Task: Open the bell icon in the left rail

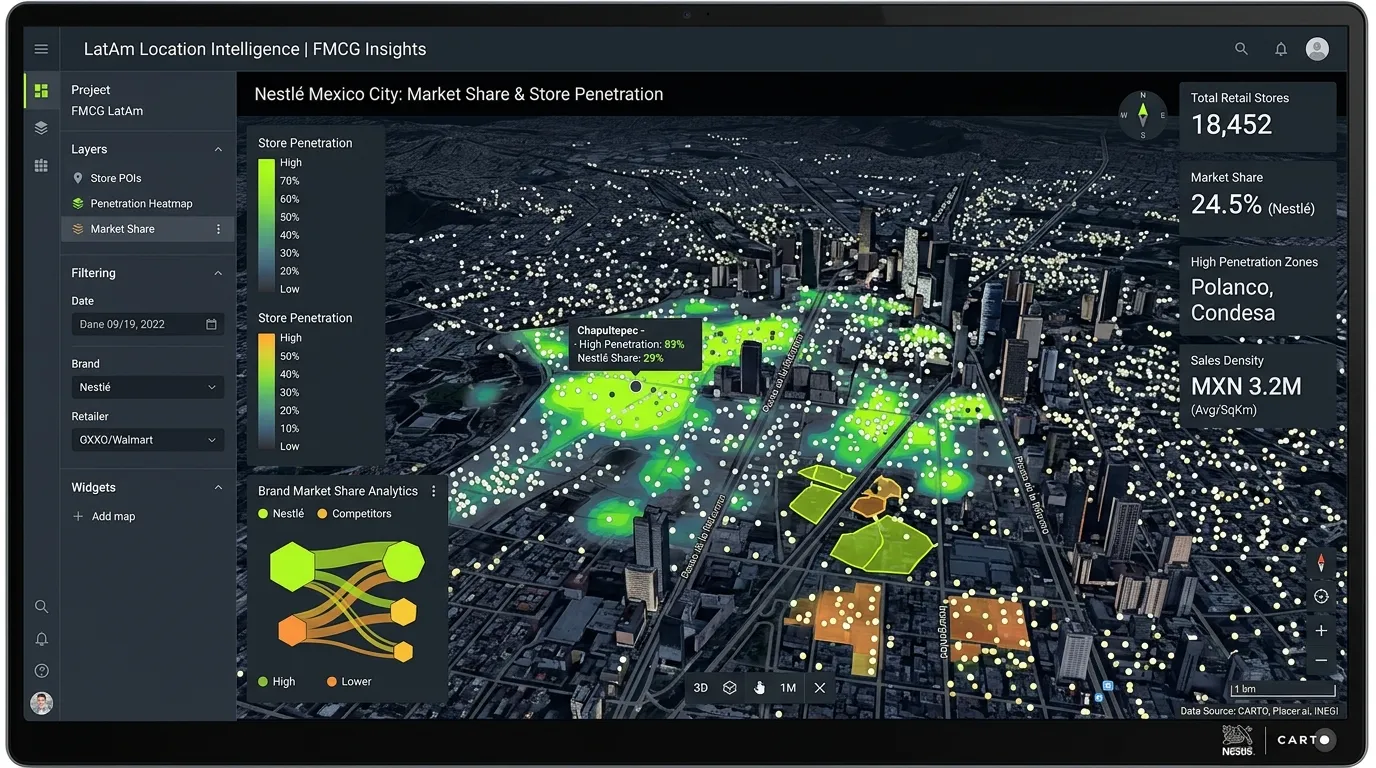Action: coord(41,639)
